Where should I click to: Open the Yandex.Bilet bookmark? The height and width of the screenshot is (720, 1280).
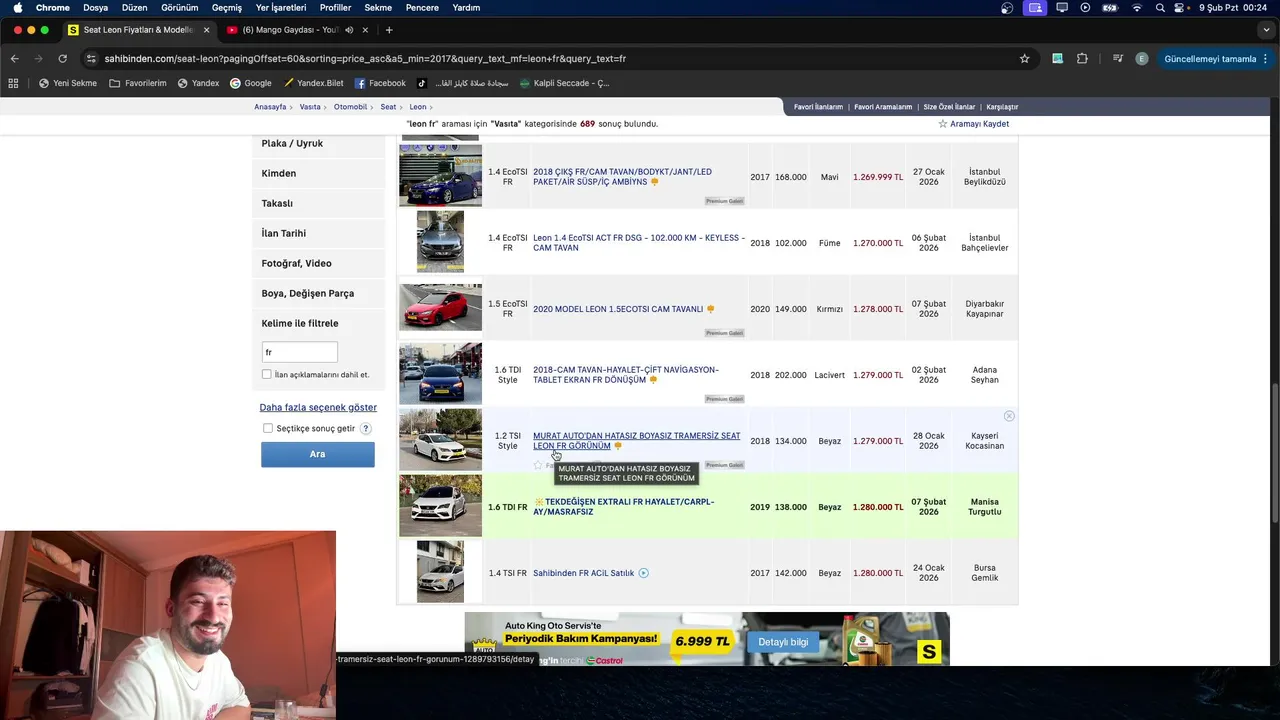(x=313, y=83)
